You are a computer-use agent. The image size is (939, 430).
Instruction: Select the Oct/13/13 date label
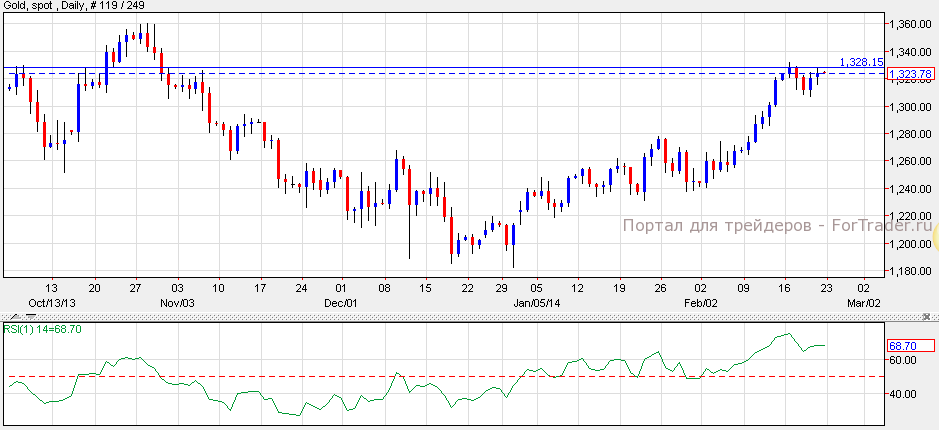(x=51, y=302)
